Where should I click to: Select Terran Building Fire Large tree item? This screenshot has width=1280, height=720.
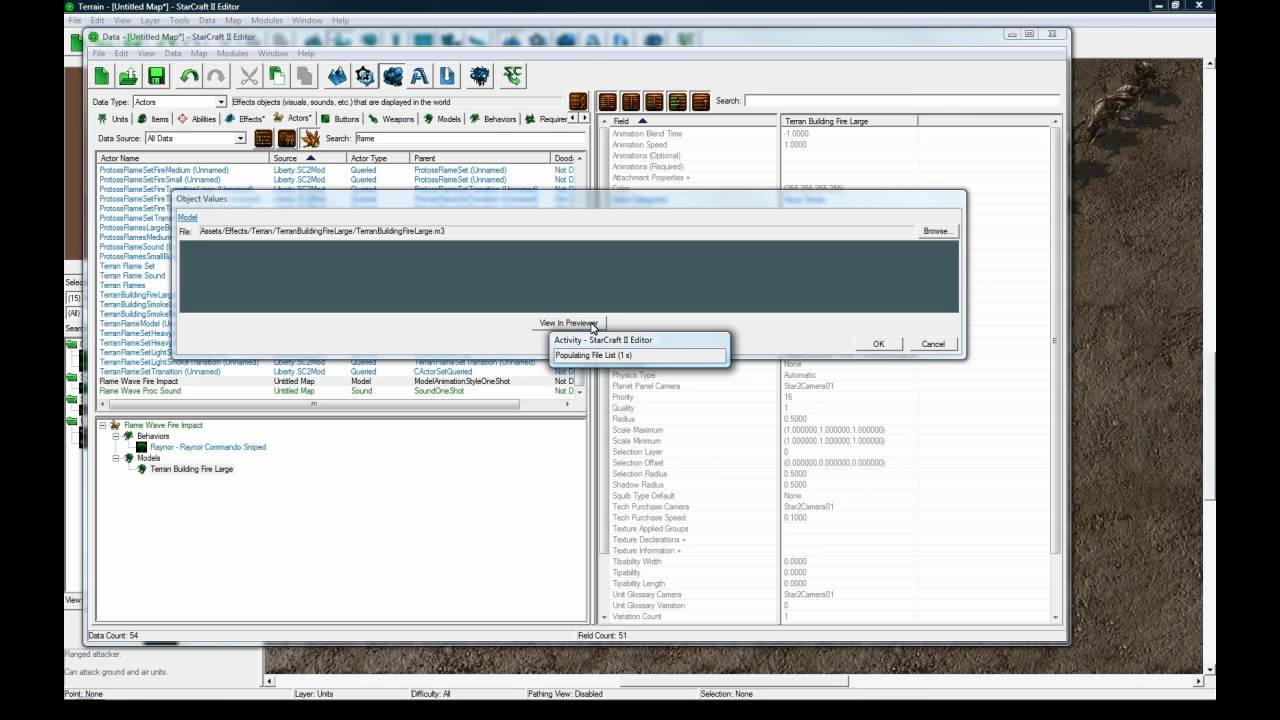click(x=191, y=469)
